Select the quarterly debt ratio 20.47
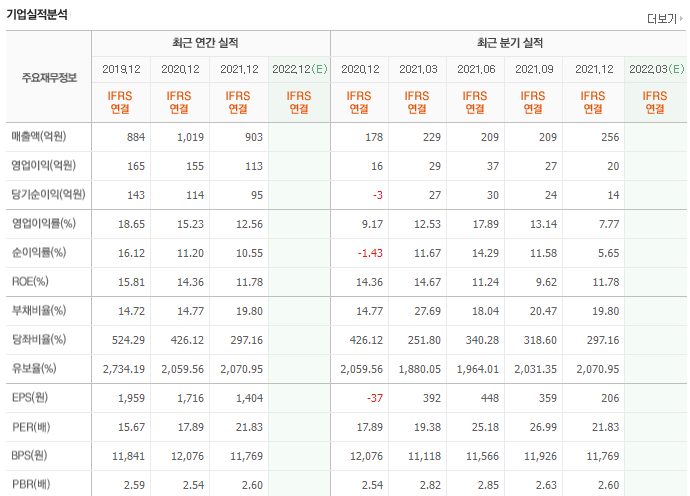Viewport: 690px width, 496px height. (x=543, y=312)
